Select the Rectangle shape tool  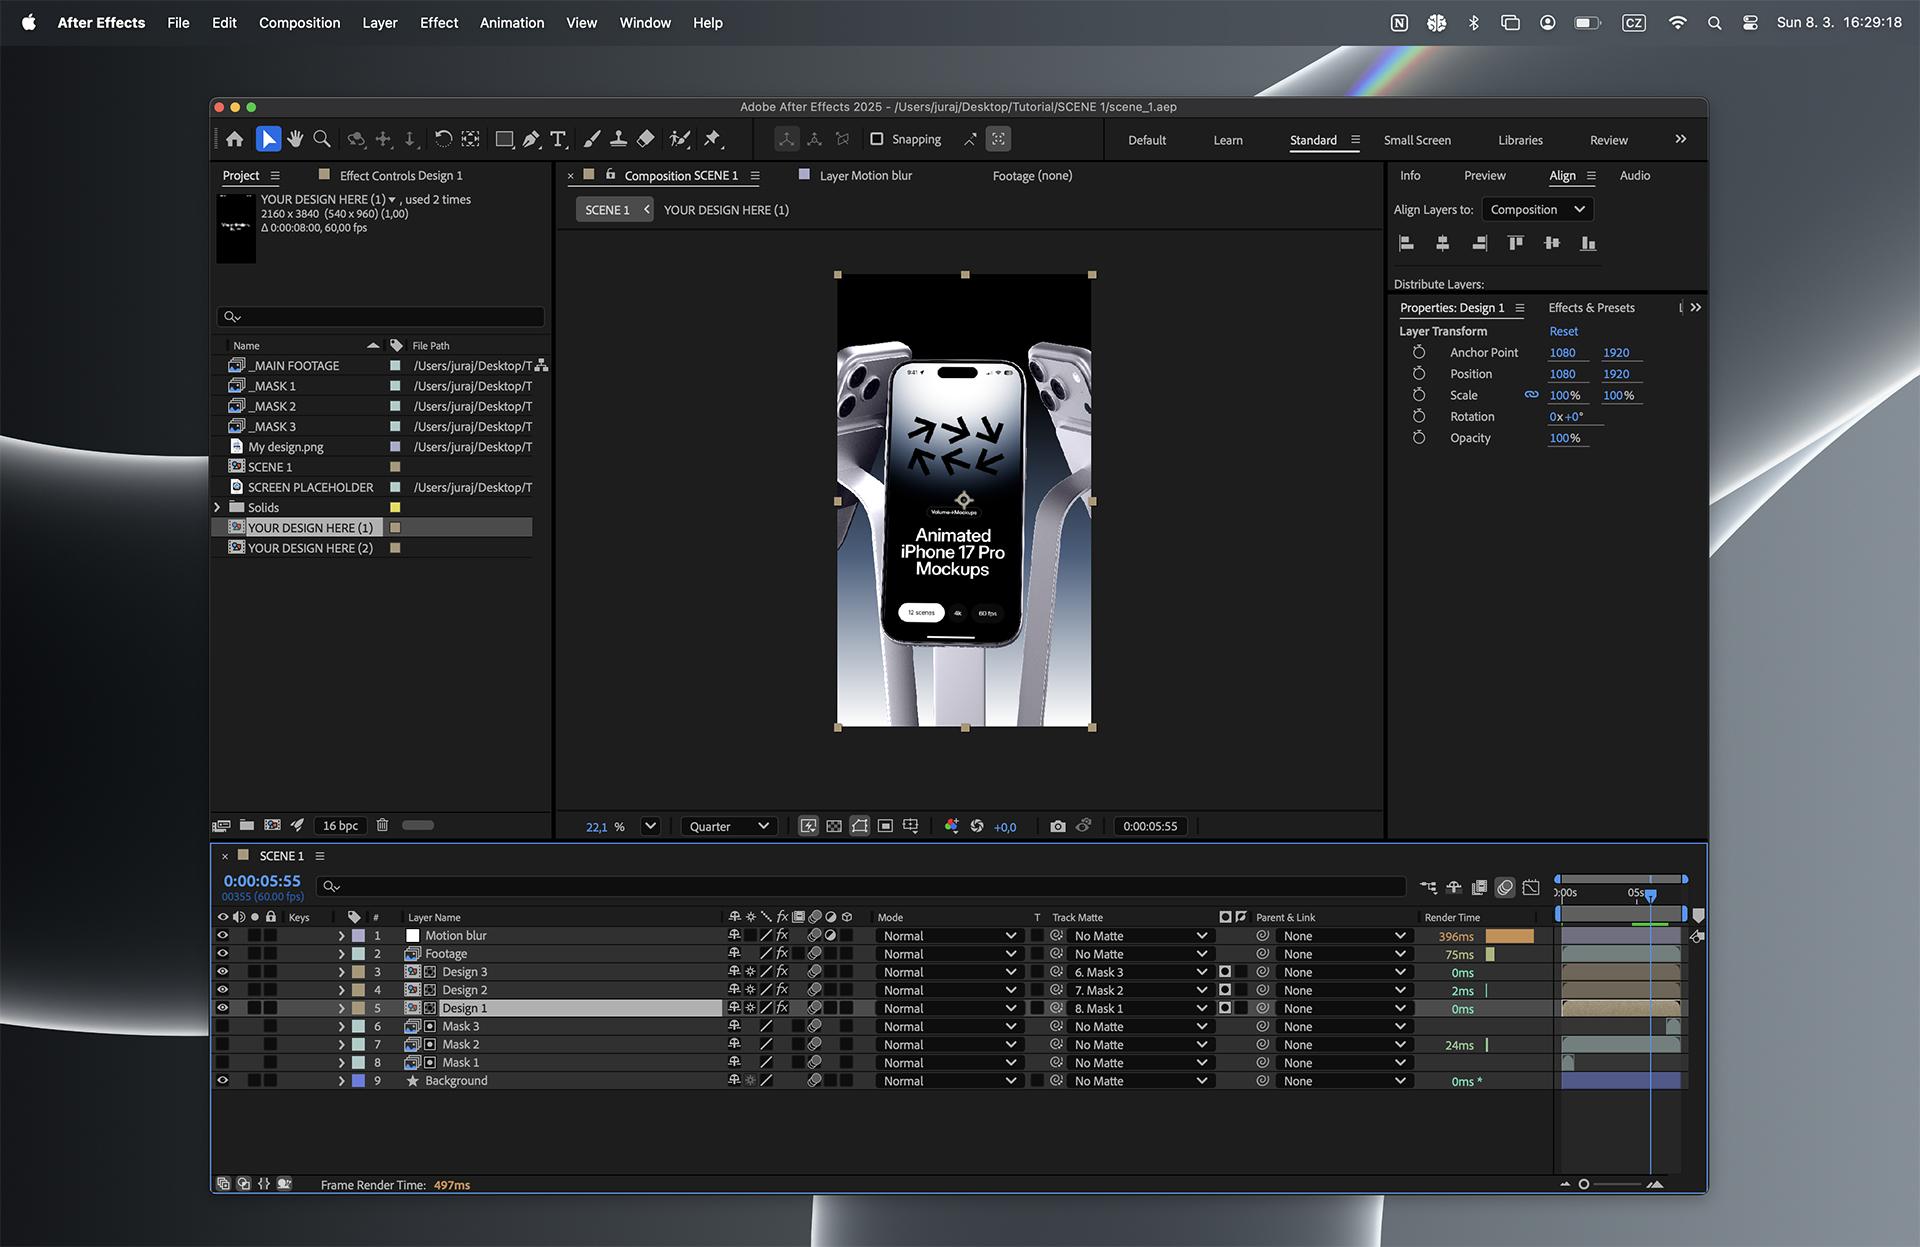click(x=504, y=139)
